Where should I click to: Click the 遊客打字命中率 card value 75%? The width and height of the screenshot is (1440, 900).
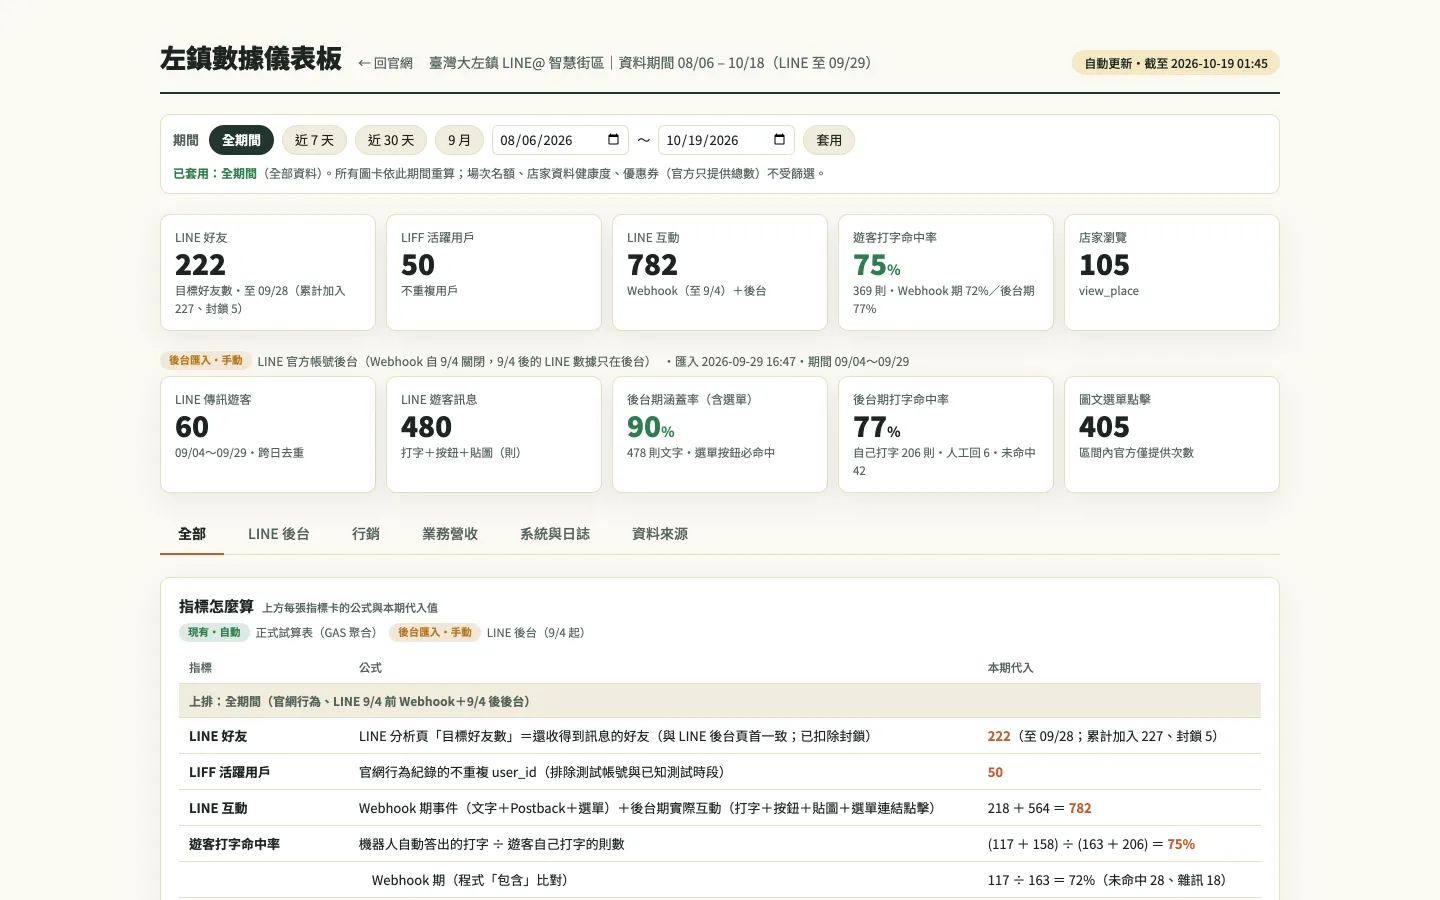[877, 265]
